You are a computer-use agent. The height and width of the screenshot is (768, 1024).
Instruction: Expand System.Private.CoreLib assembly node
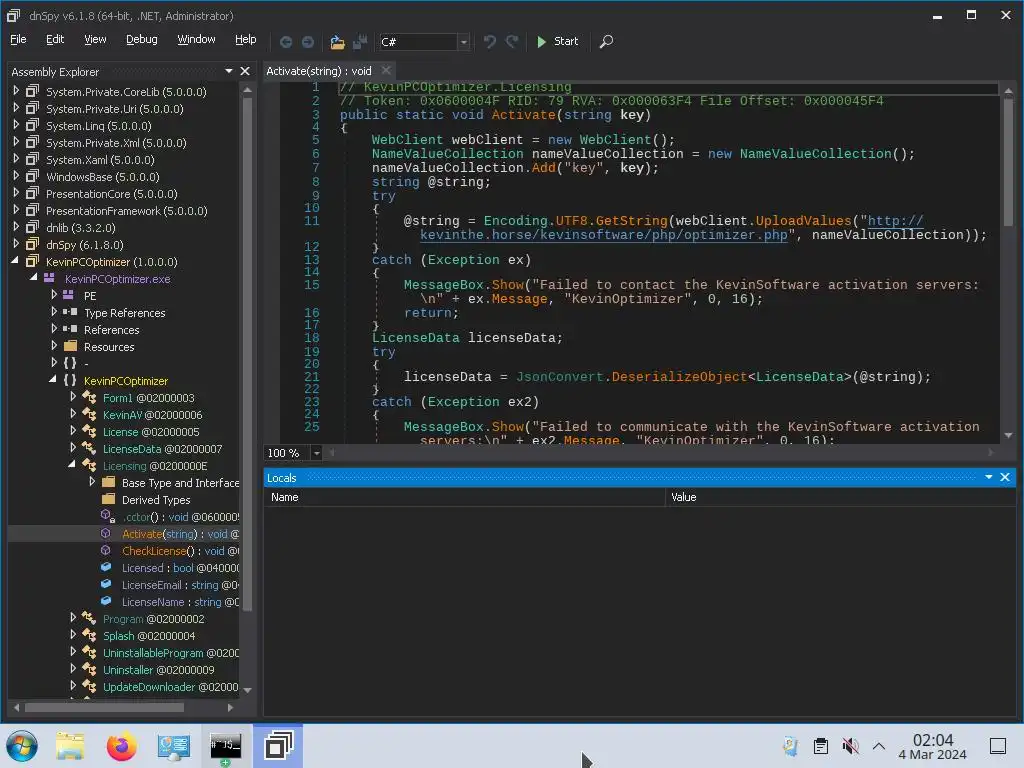pyautogui.click(x=16, y=91)
